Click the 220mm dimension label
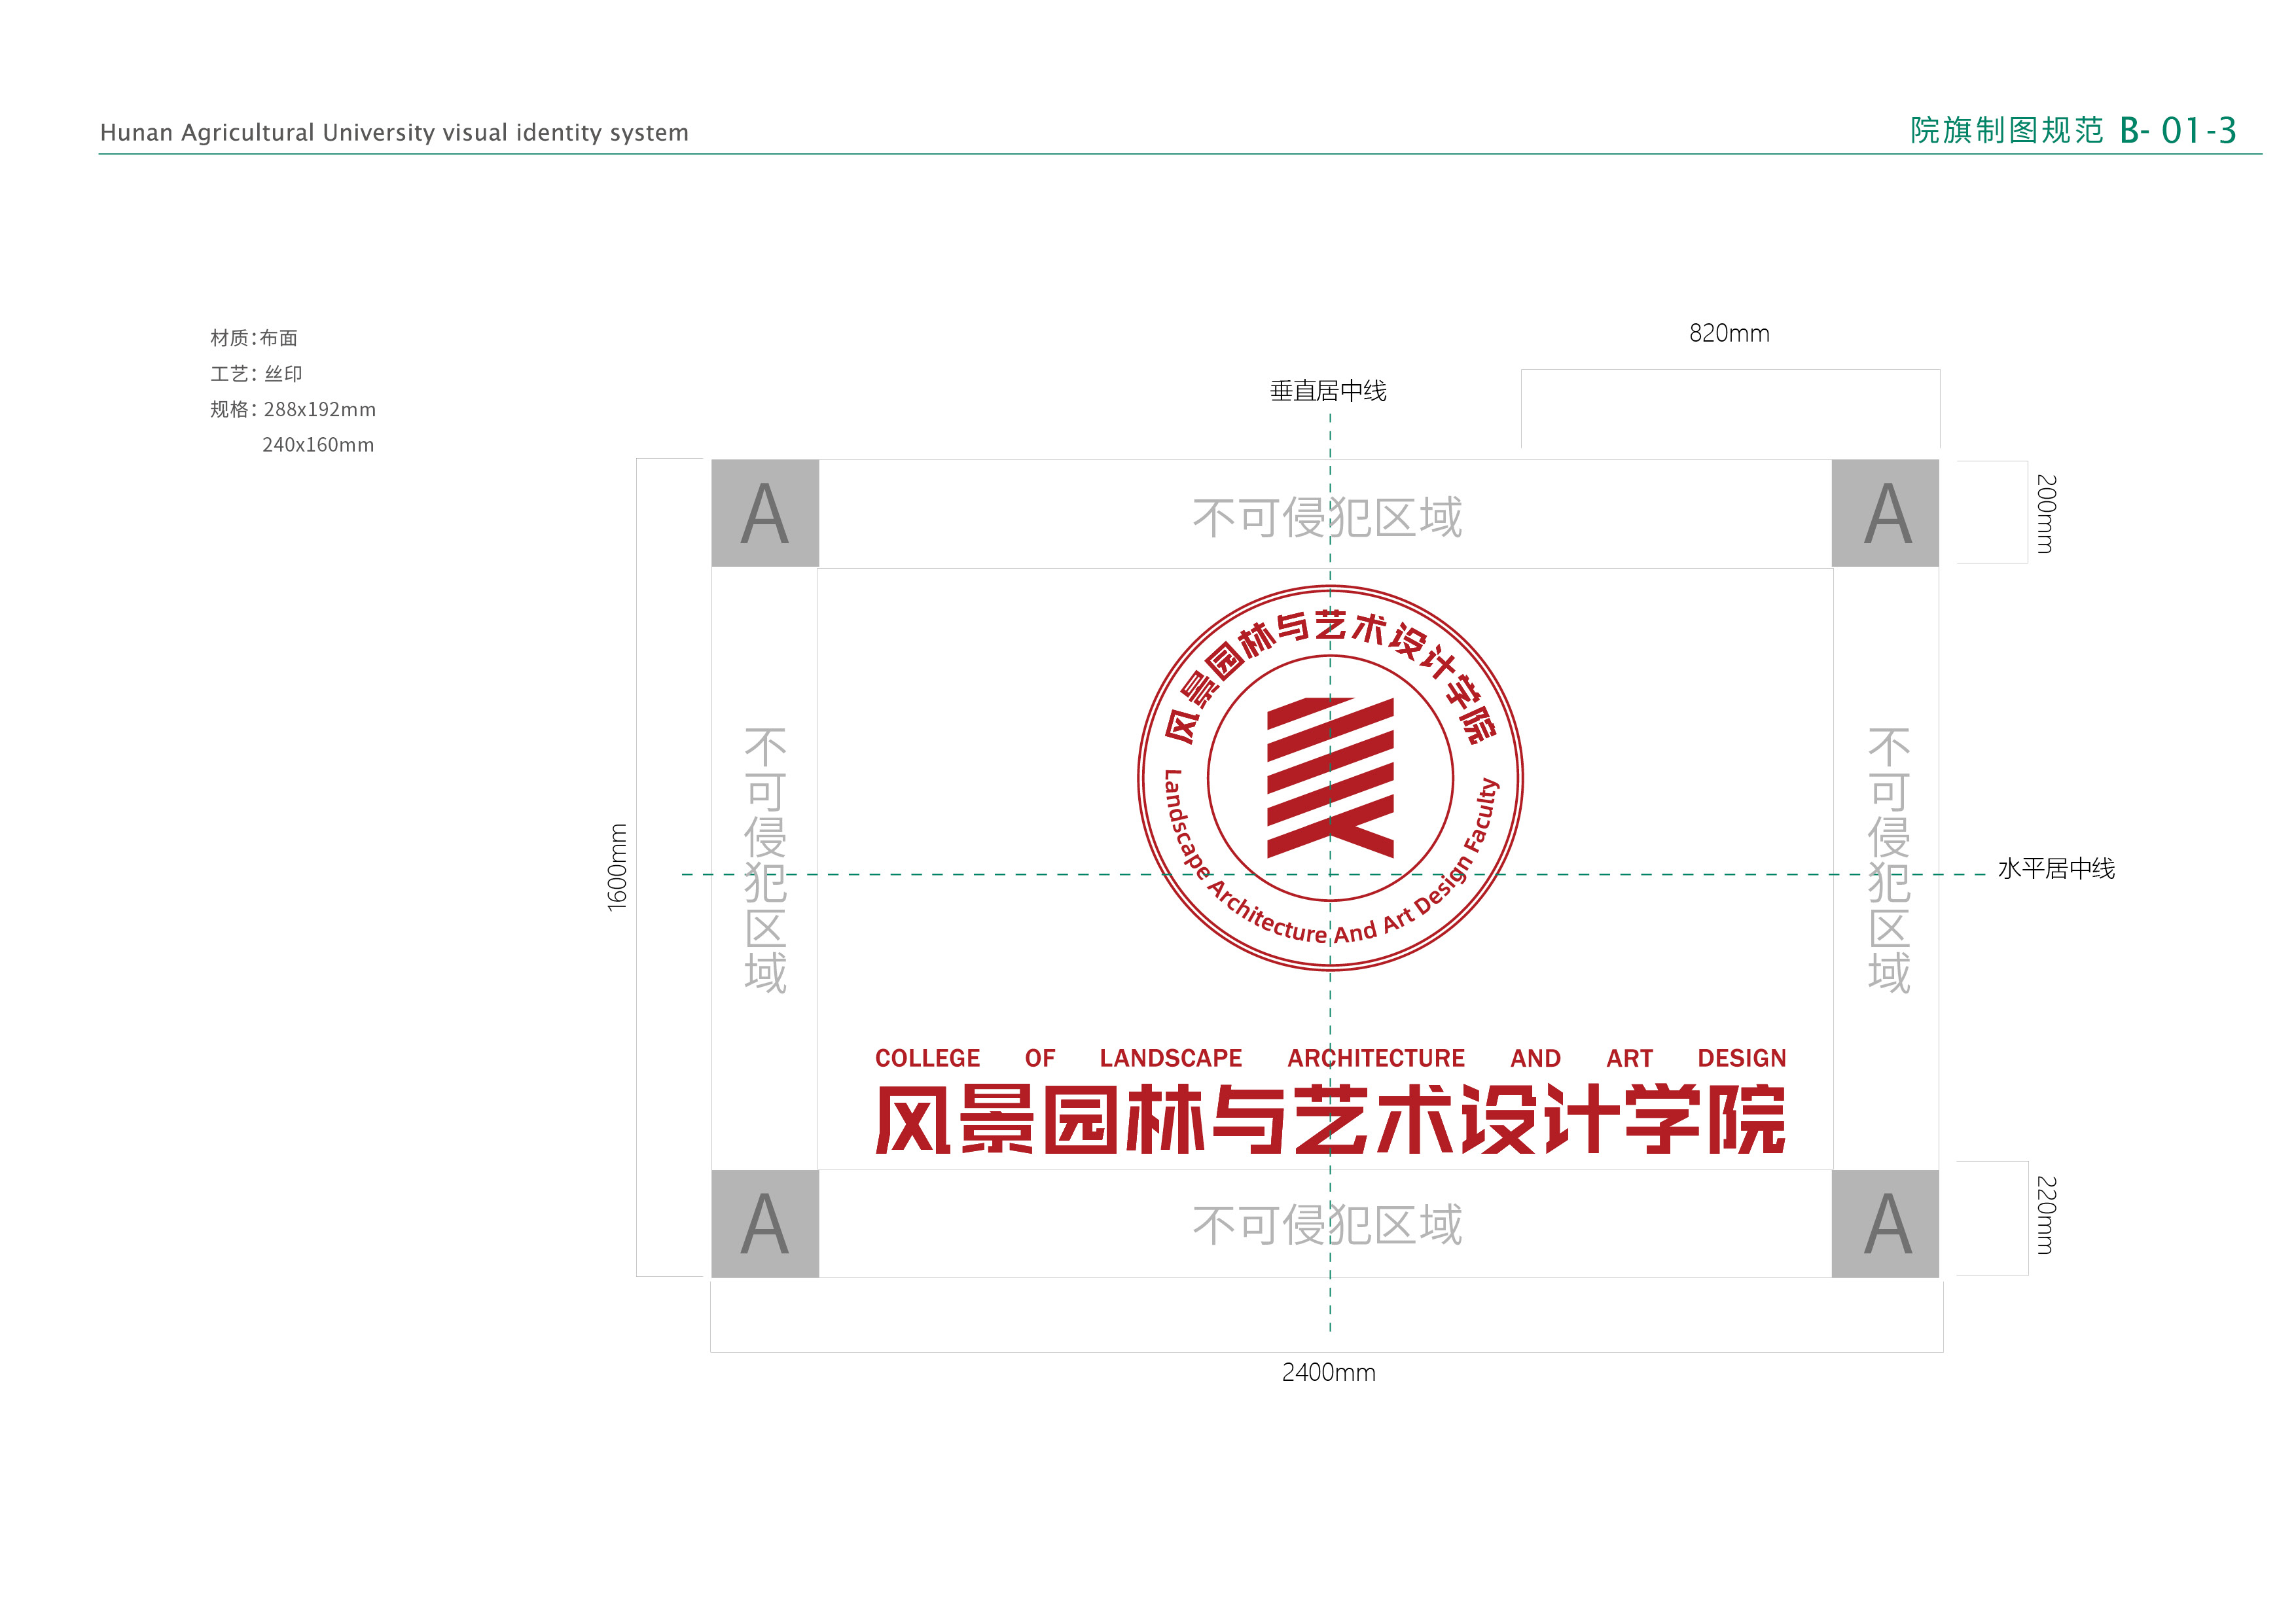Image resolution: width=2296 pixels, height=1623 pixels. [2046, 1215]
